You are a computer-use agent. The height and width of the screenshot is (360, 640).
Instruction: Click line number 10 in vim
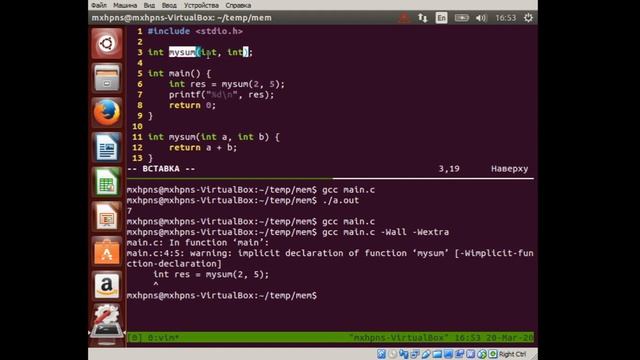(x=137, y=127)
